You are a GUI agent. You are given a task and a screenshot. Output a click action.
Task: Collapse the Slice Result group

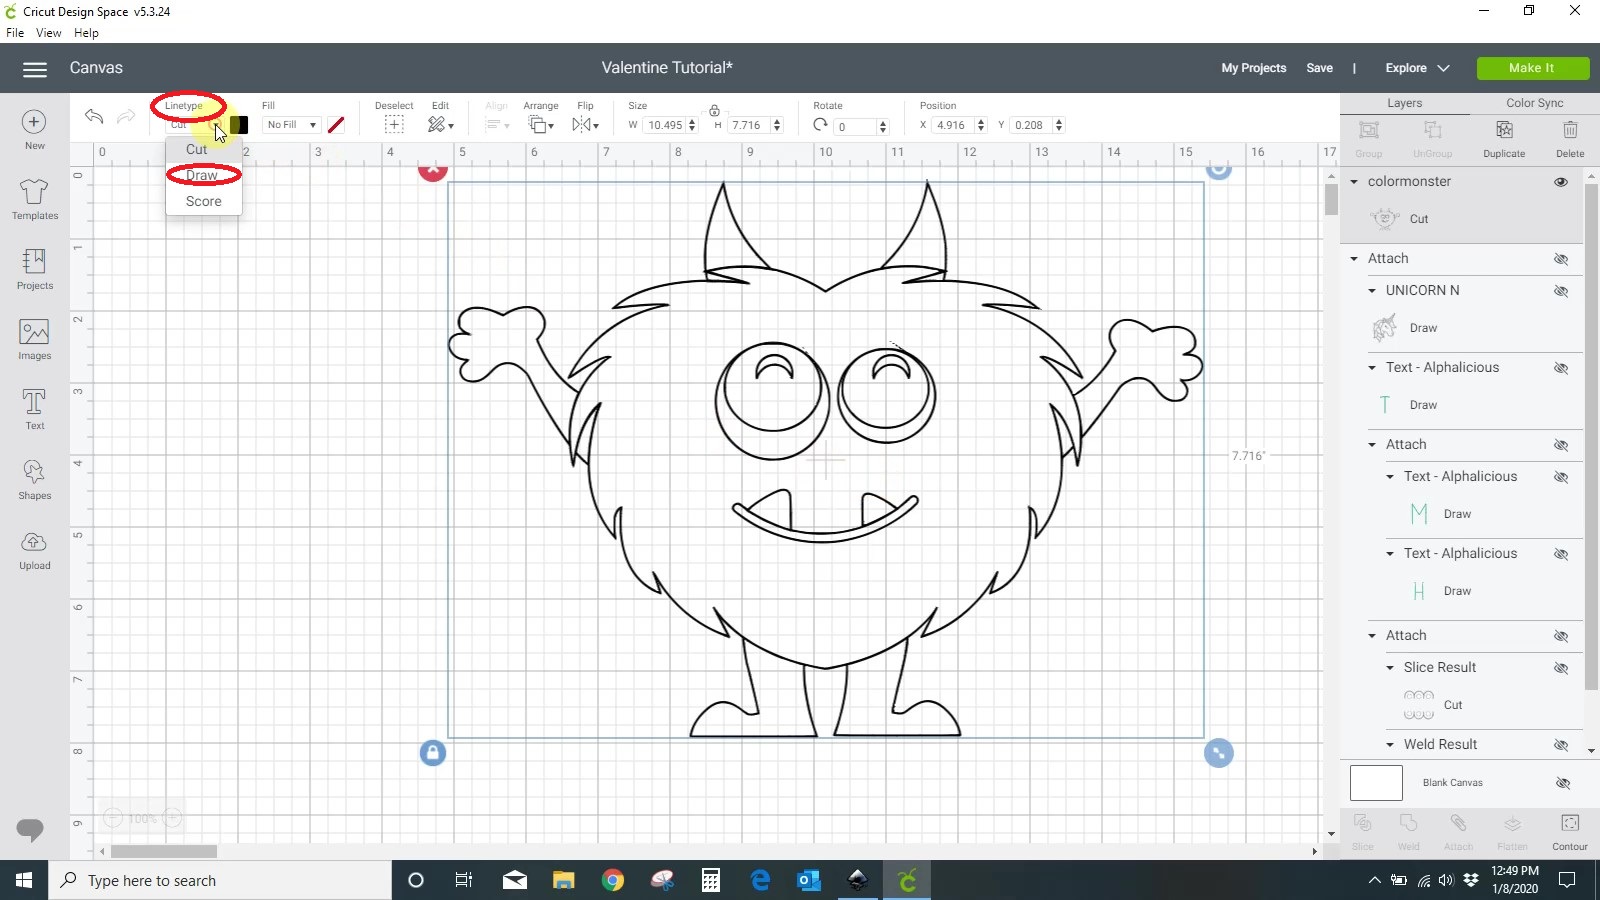click(1390, 668)
